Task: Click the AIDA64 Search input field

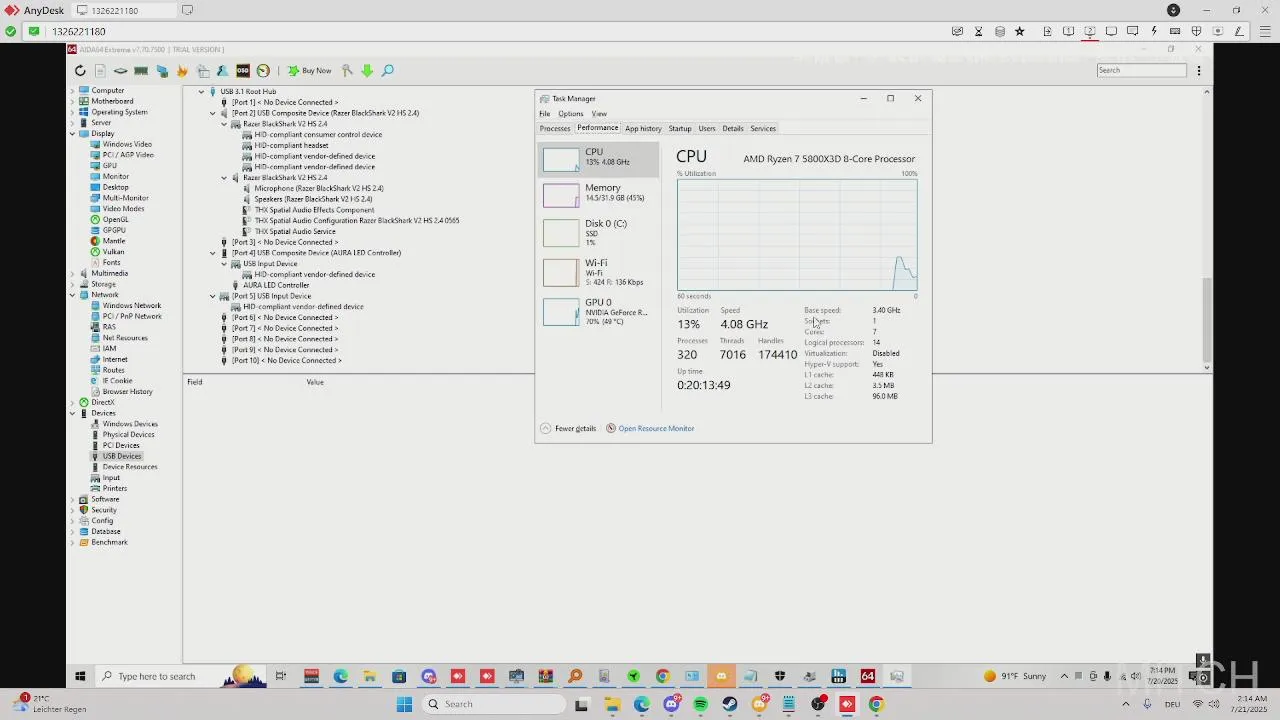Action: coord(1141,70)
